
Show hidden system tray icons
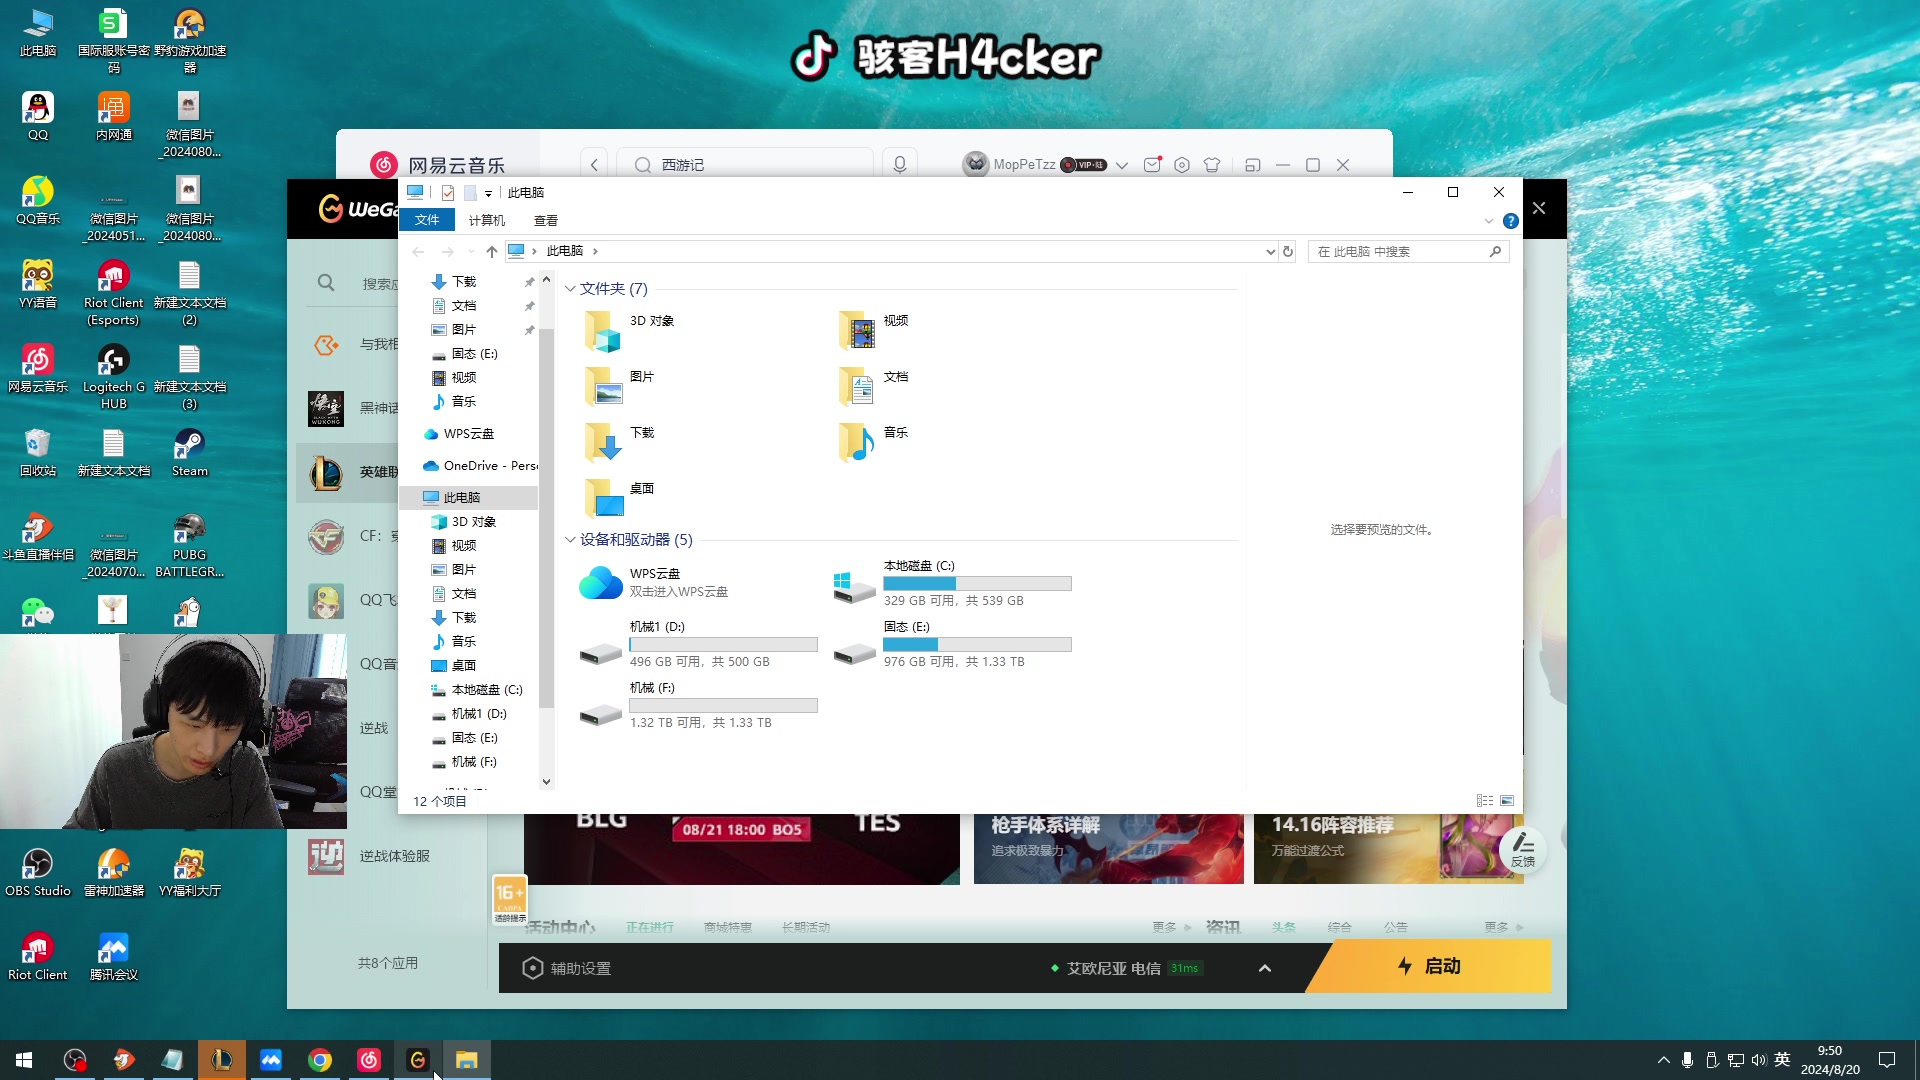click(x=1664, y=1060)
